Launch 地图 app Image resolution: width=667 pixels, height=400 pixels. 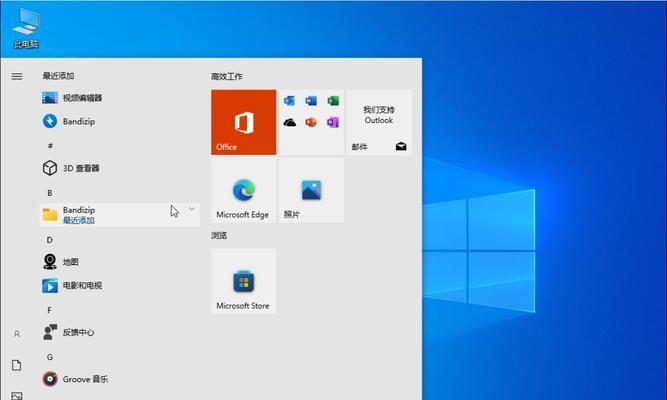120,262
